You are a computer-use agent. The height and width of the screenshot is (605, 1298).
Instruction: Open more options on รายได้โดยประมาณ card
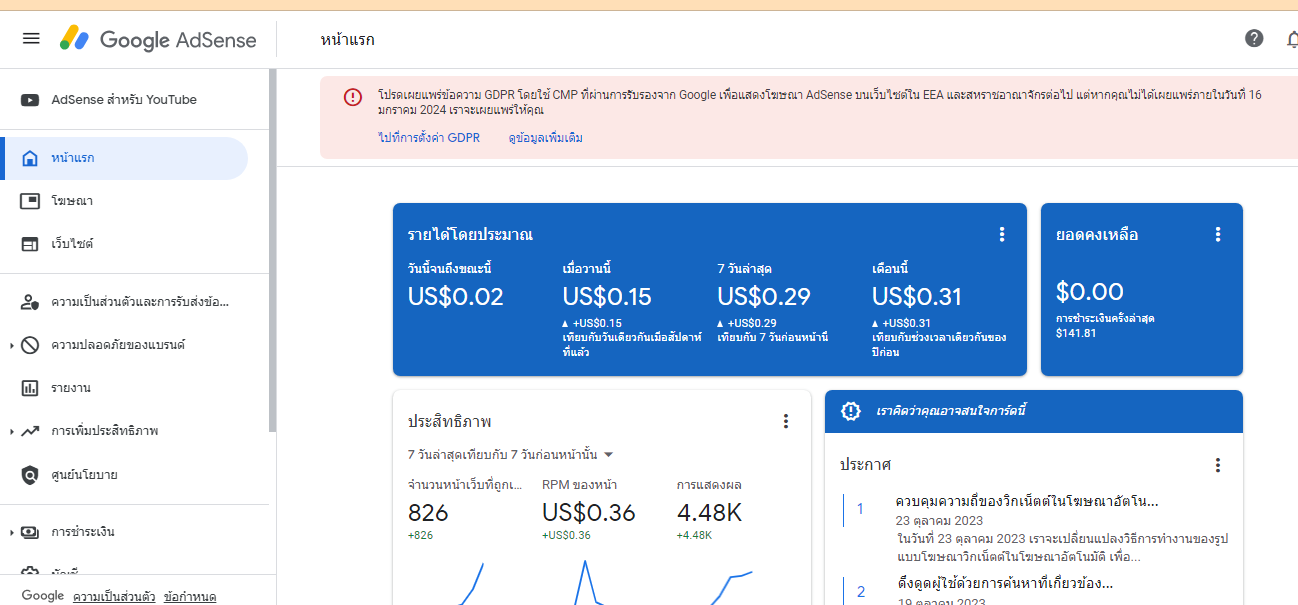click(1002, 234)
